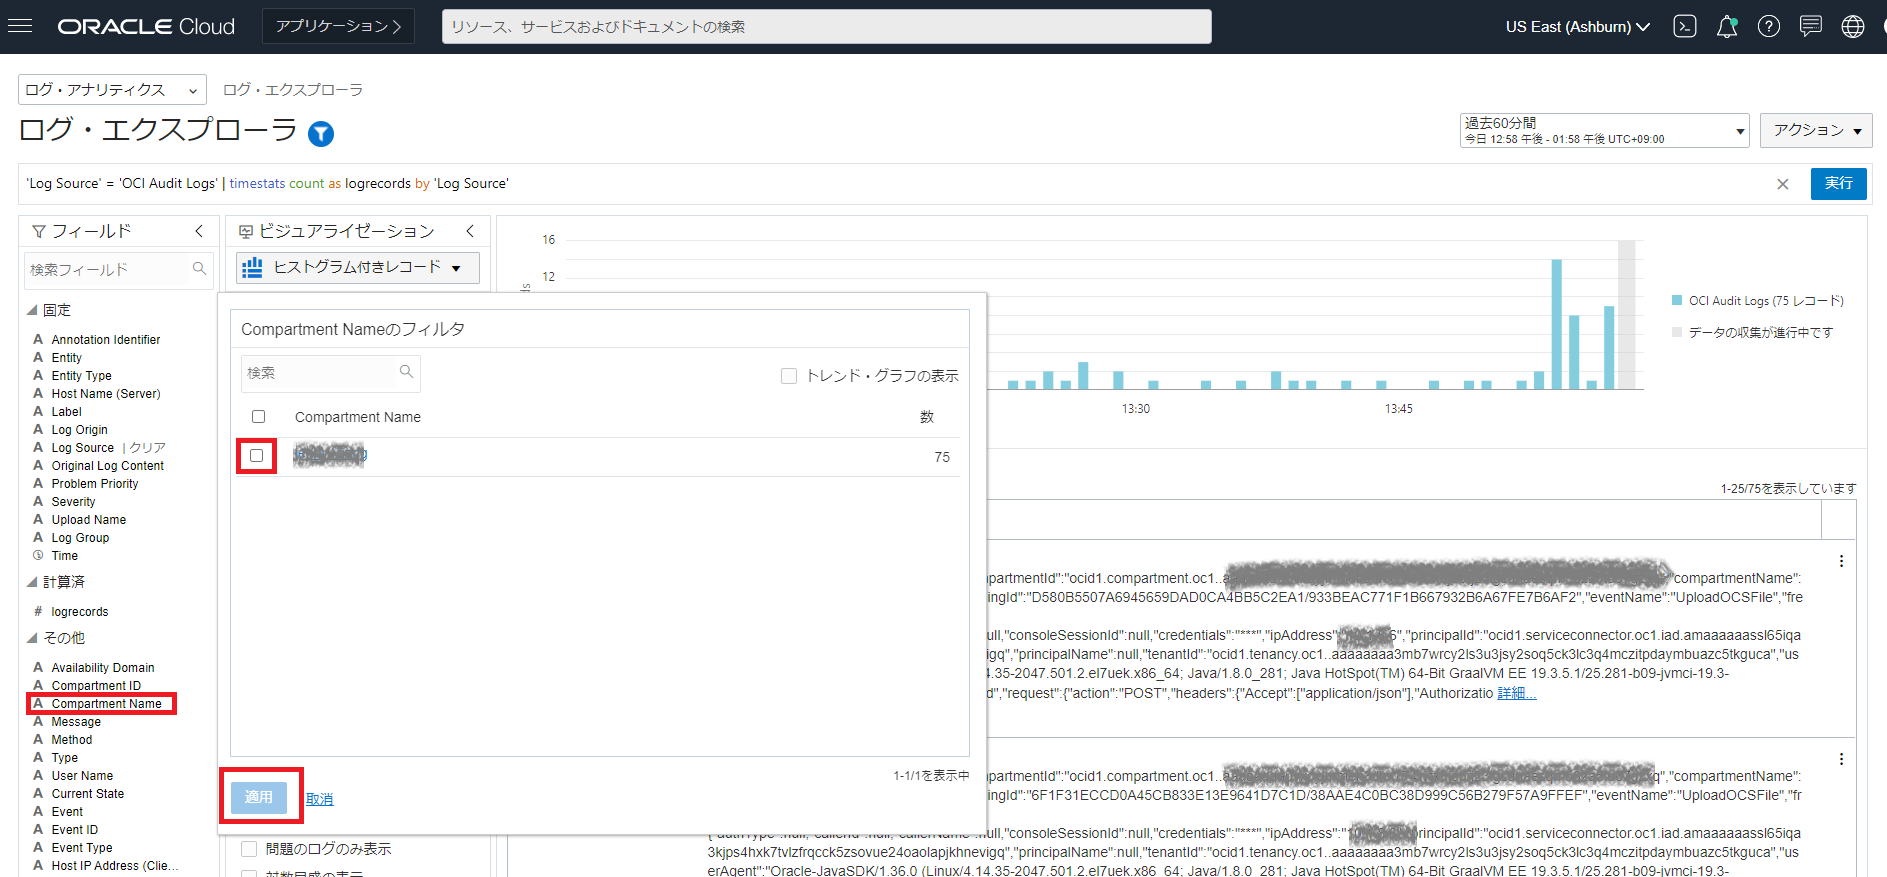Screen dimensions: 1887x877
Task: Check the compartment row with 75 count
Action: (x=257, y=456)
